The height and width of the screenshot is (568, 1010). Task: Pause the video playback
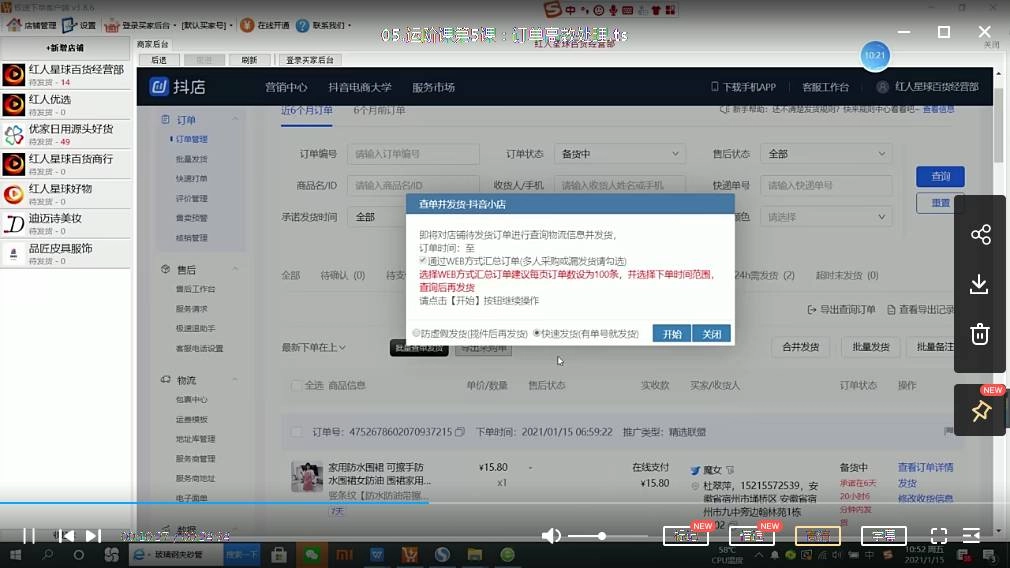[29, 536]
